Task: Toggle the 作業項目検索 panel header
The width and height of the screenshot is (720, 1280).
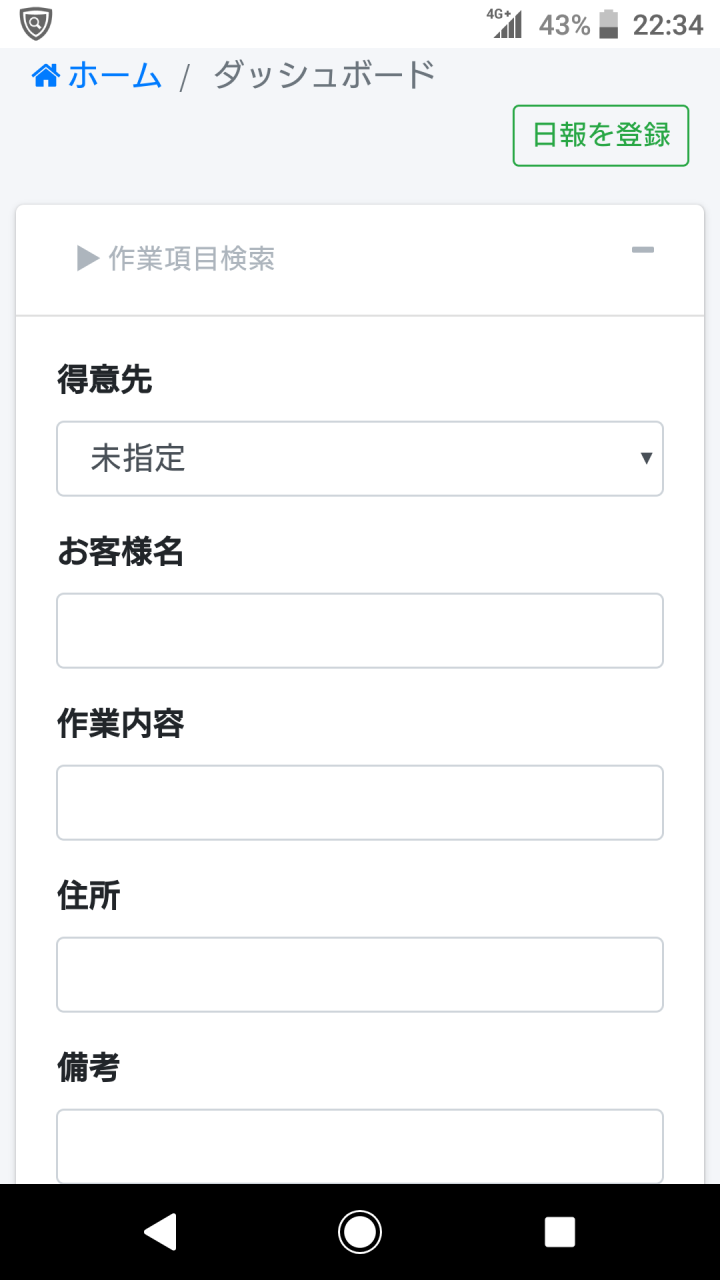Action: coord(360,260)
